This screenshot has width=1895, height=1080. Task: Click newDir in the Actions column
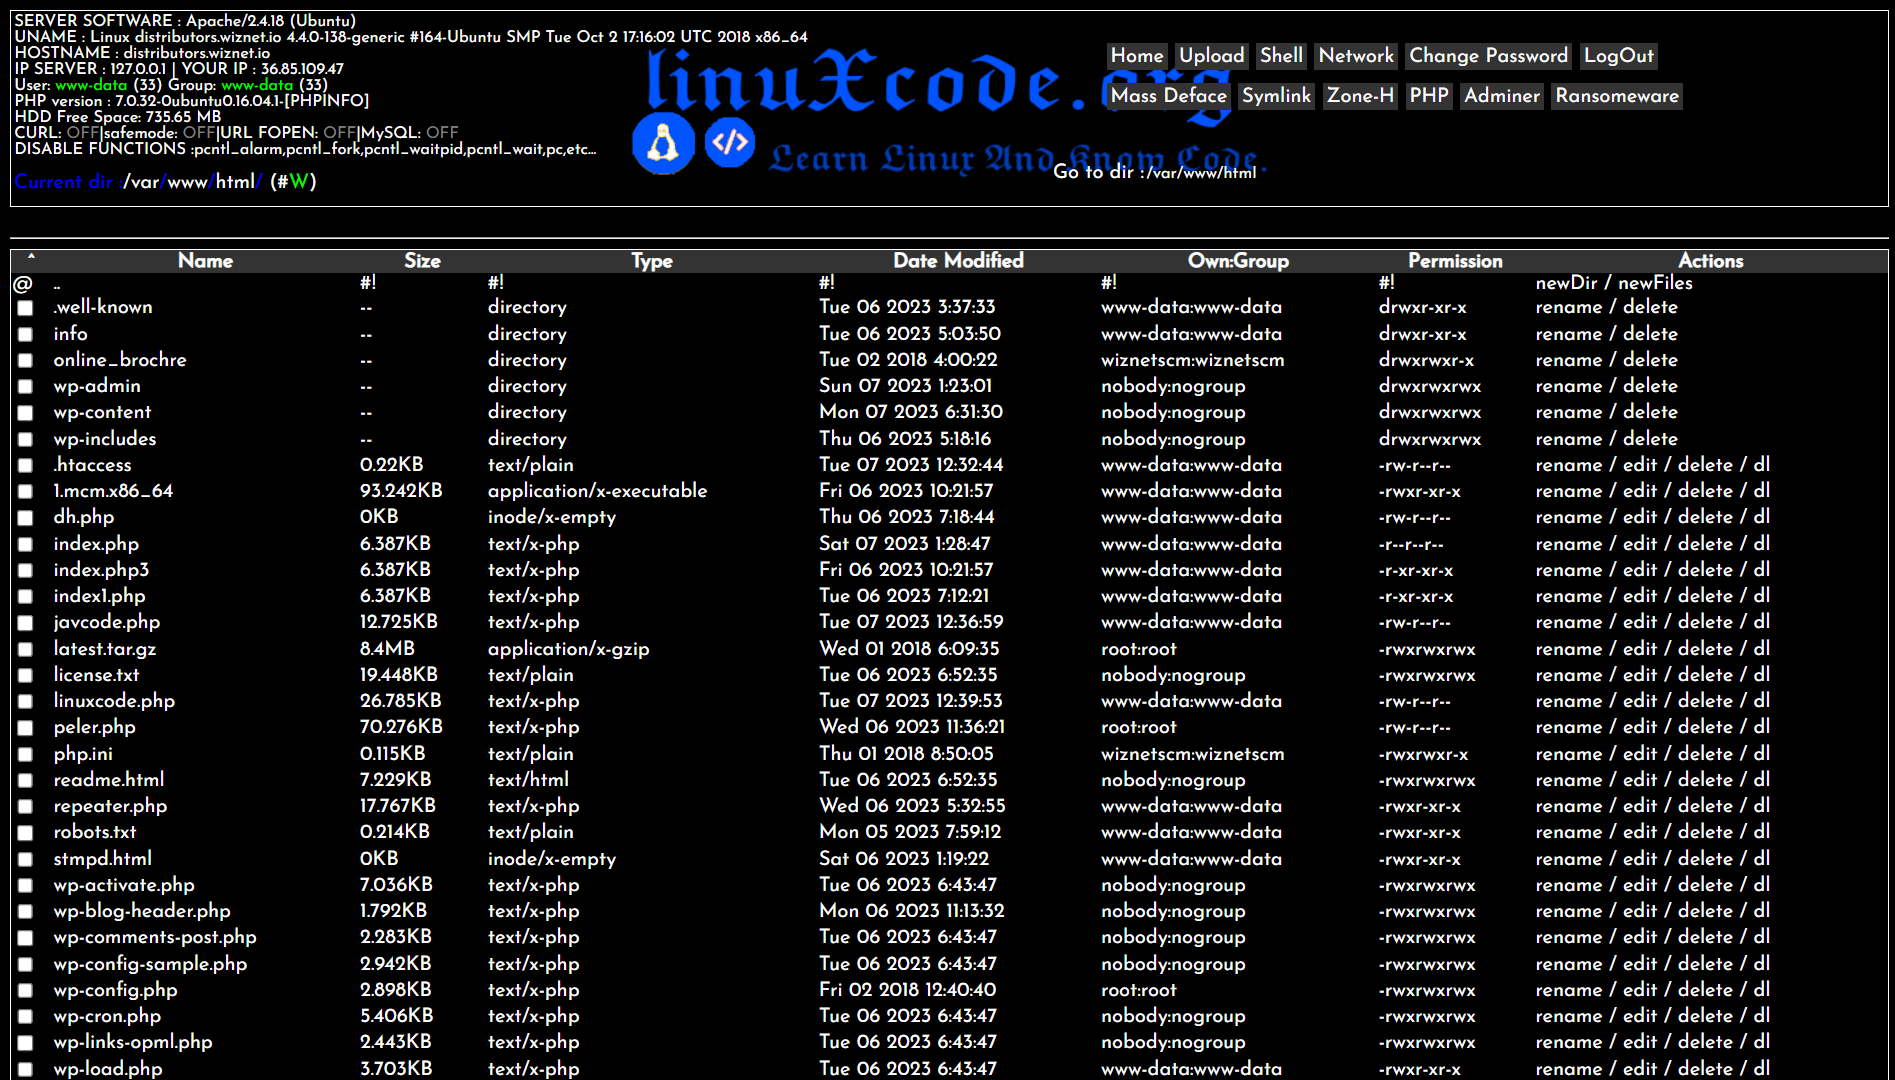pyautogui.click(x=1566, y=283)
